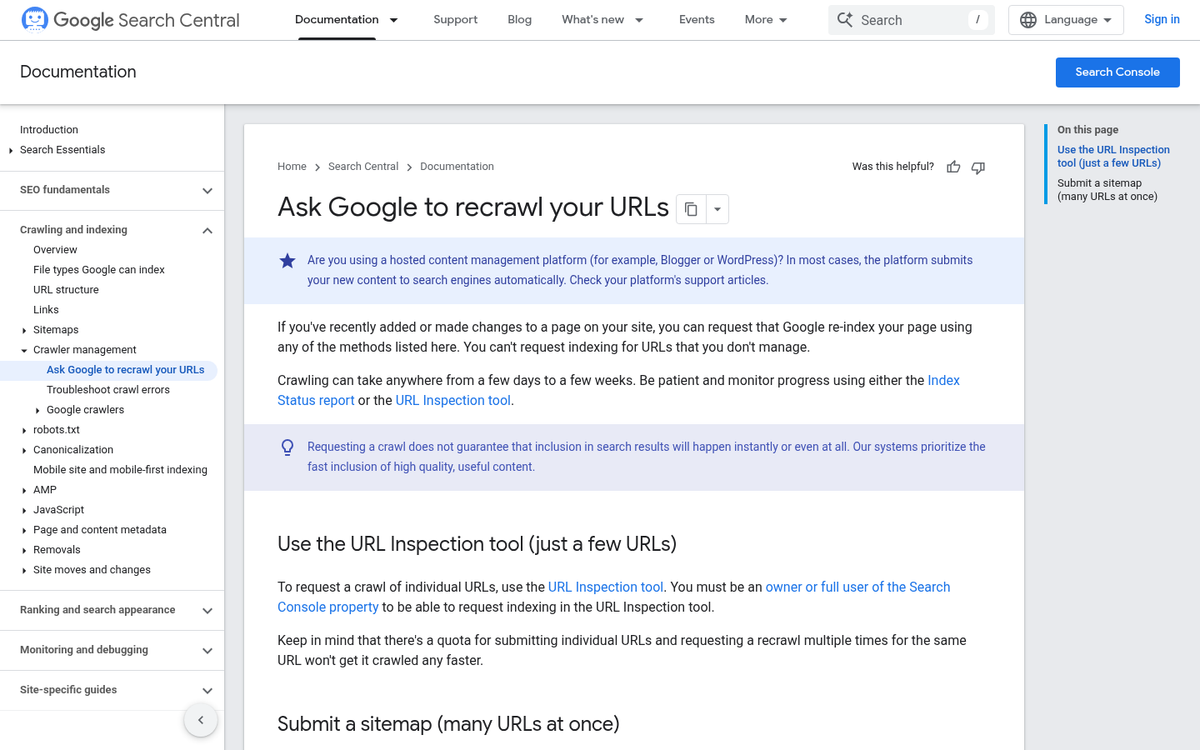This screenshot has height=750, width=1200.
Task: Expand the More menu in the top bar
Action: click(x=765, y=19)
